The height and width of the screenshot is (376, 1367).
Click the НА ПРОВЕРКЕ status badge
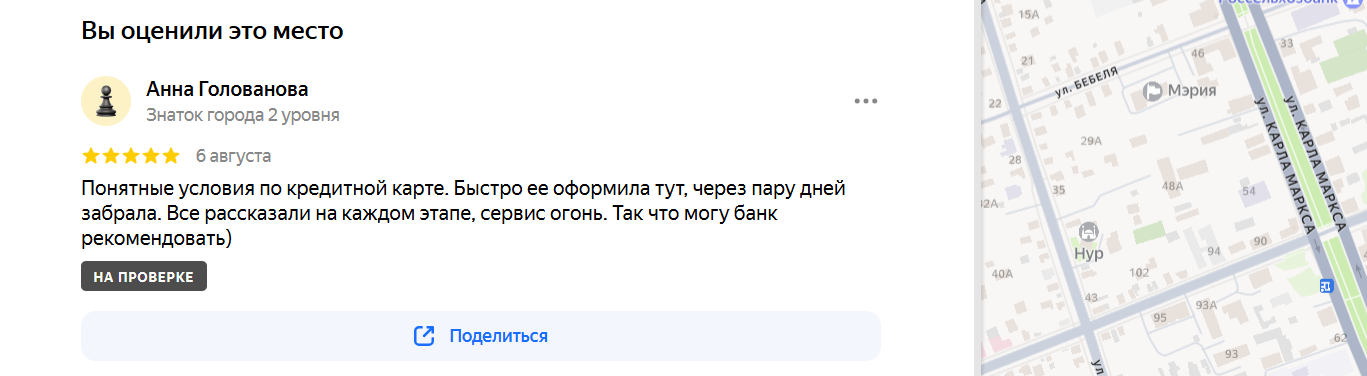click(x=144, y=276)
